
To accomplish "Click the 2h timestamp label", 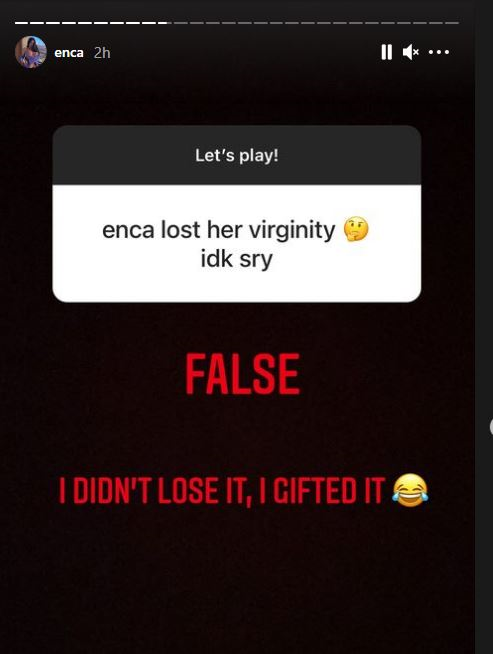I will pos(102,53).
